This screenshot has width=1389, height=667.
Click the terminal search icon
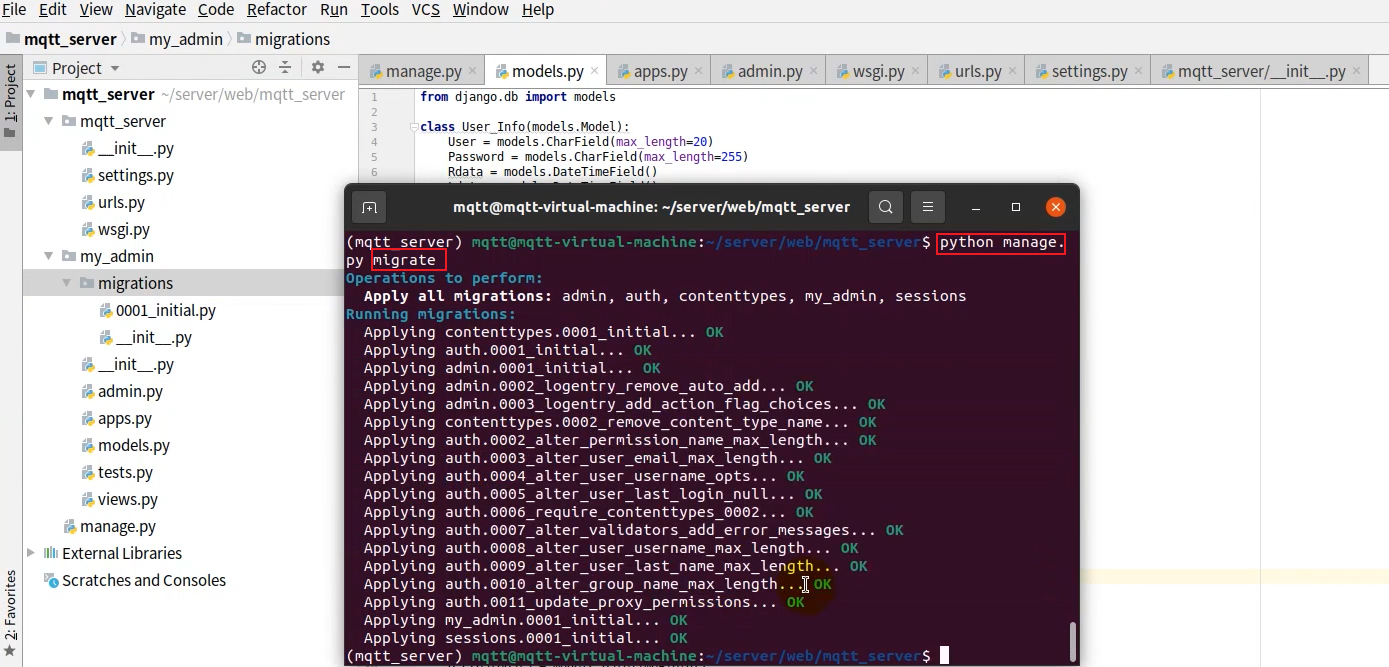(x=886, y=207)
